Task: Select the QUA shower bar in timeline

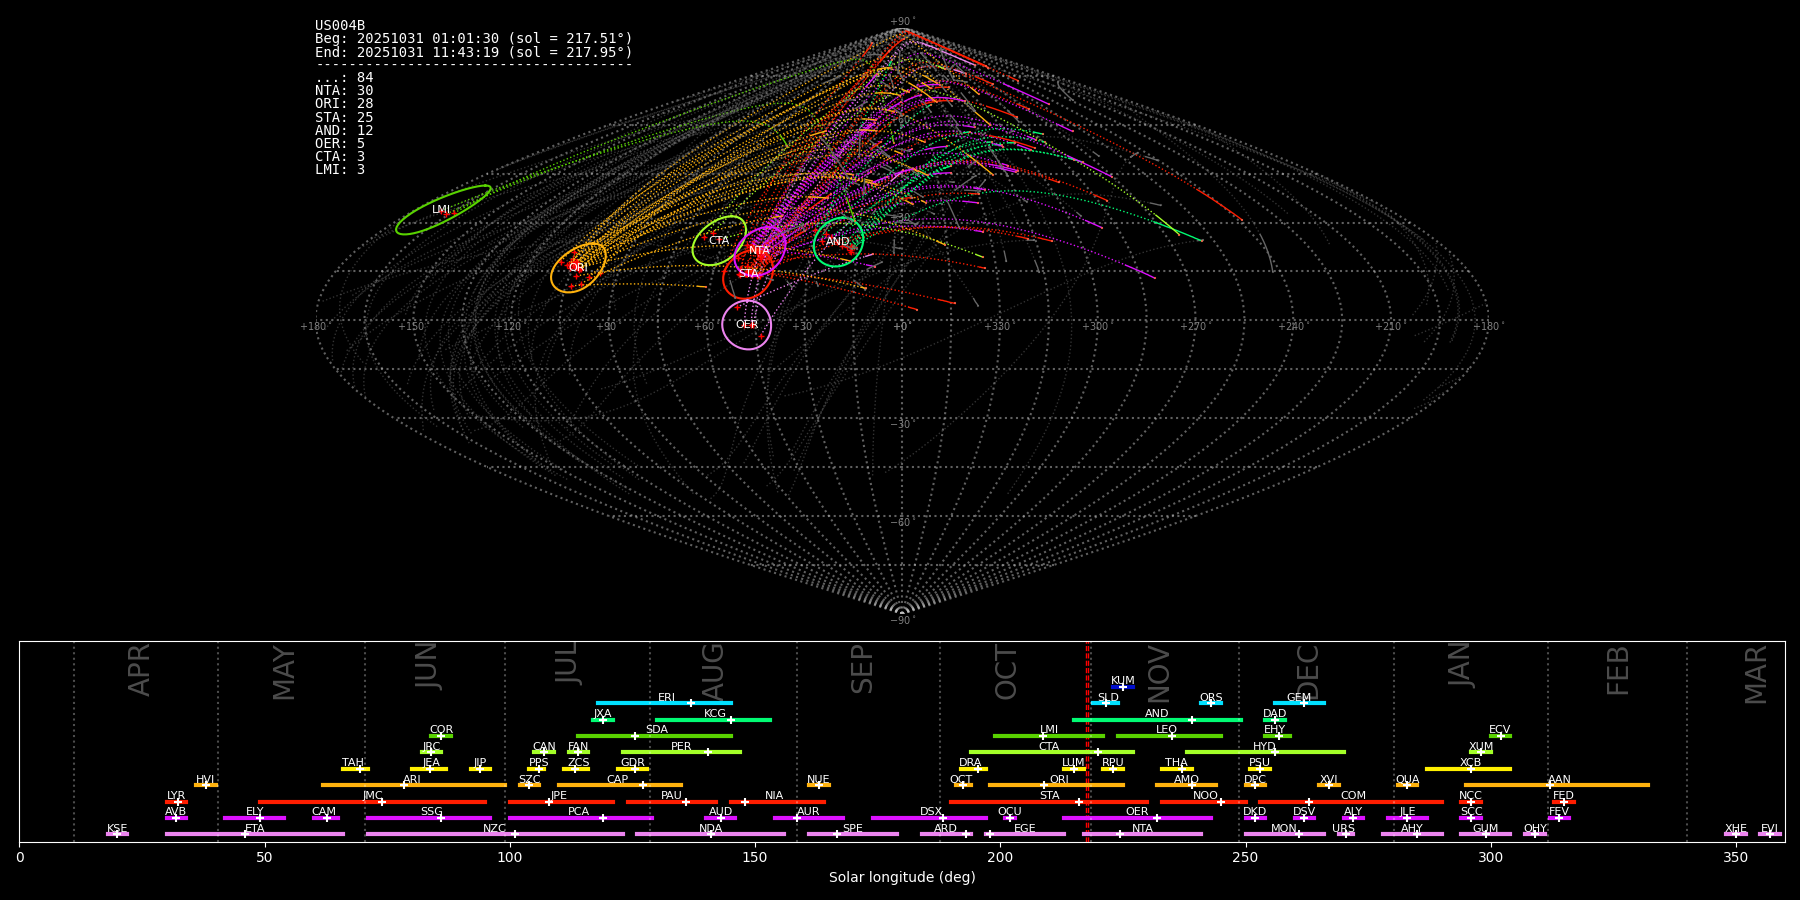Action: [x=1407, y=785]
